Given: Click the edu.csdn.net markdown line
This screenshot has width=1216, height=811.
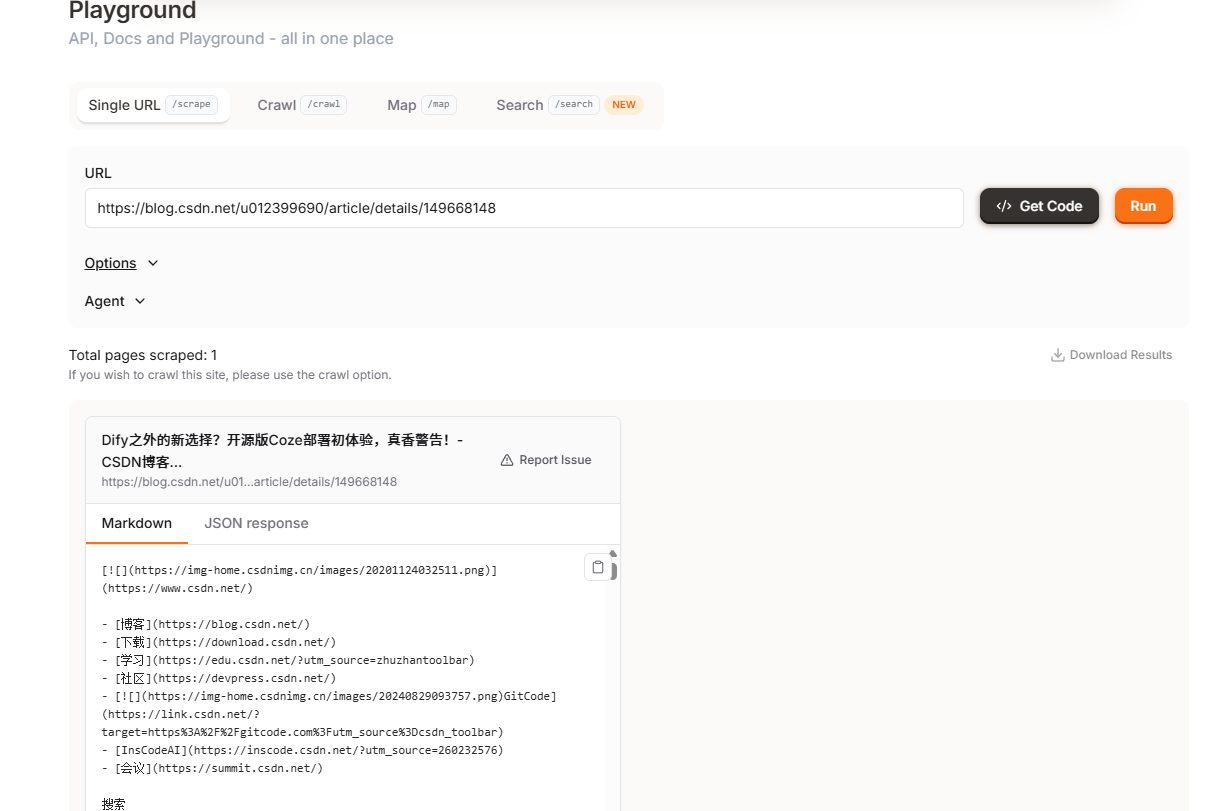Looking at the screenshot, I should tap(288, 660).
